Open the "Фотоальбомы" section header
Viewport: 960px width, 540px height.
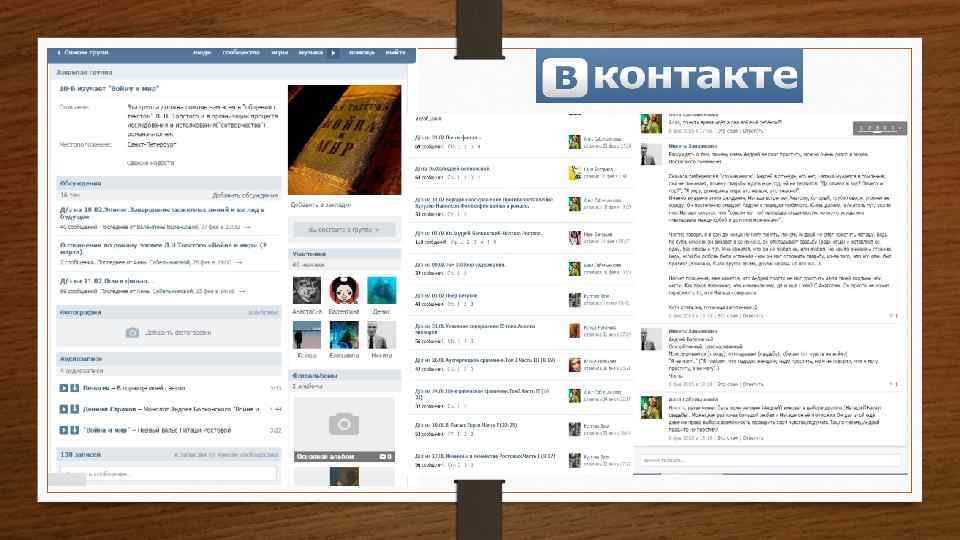pyautogui.click(x=345, y=375)
